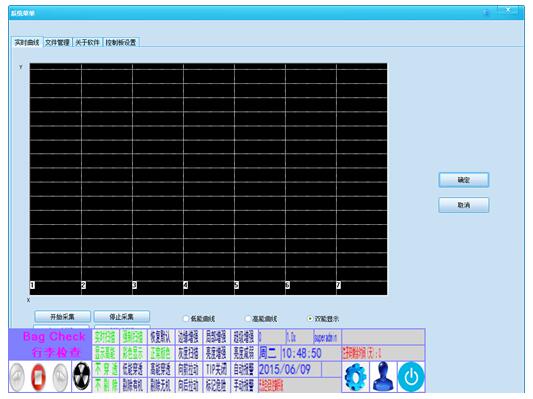Viewport: 533px width, 399px height.
Task: Click the red stop conveyor button
Action: 38,377
